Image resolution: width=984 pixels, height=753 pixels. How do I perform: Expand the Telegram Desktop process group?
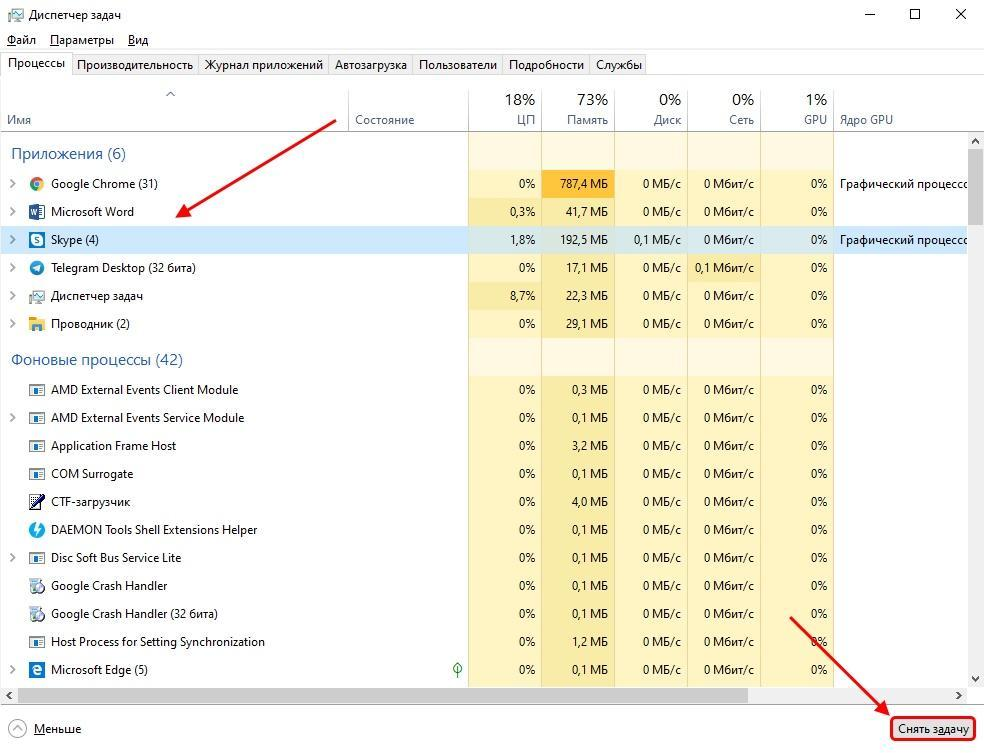tap(13, 268)
